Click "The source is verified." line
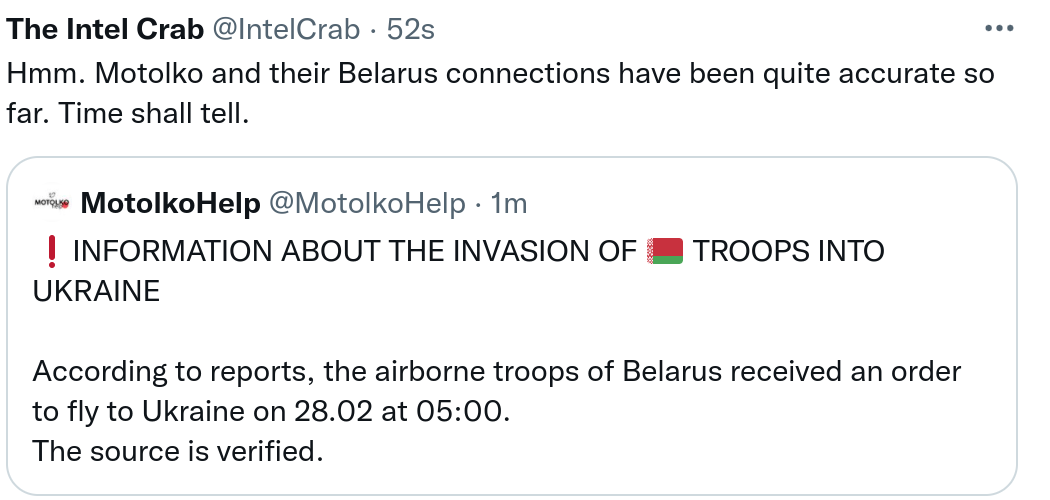1050x500 pixels. point(178,451)
